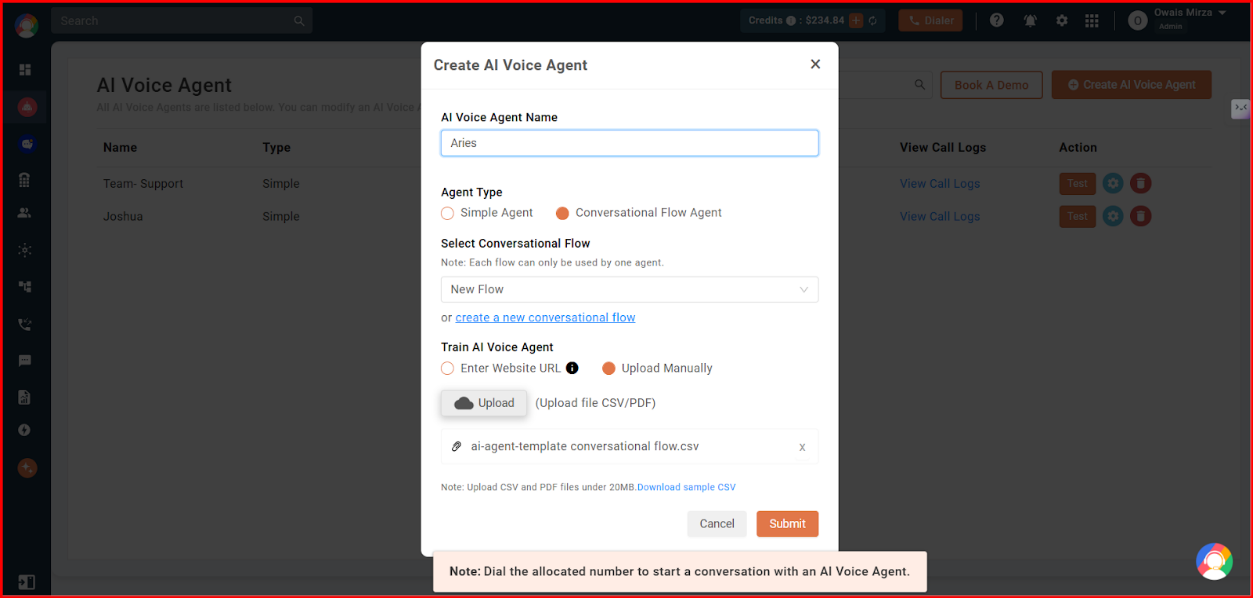Viewport: 1253px width, 598px height.
Task: Open the contacts people icon in sidebar
Action: tap(25, 213)
